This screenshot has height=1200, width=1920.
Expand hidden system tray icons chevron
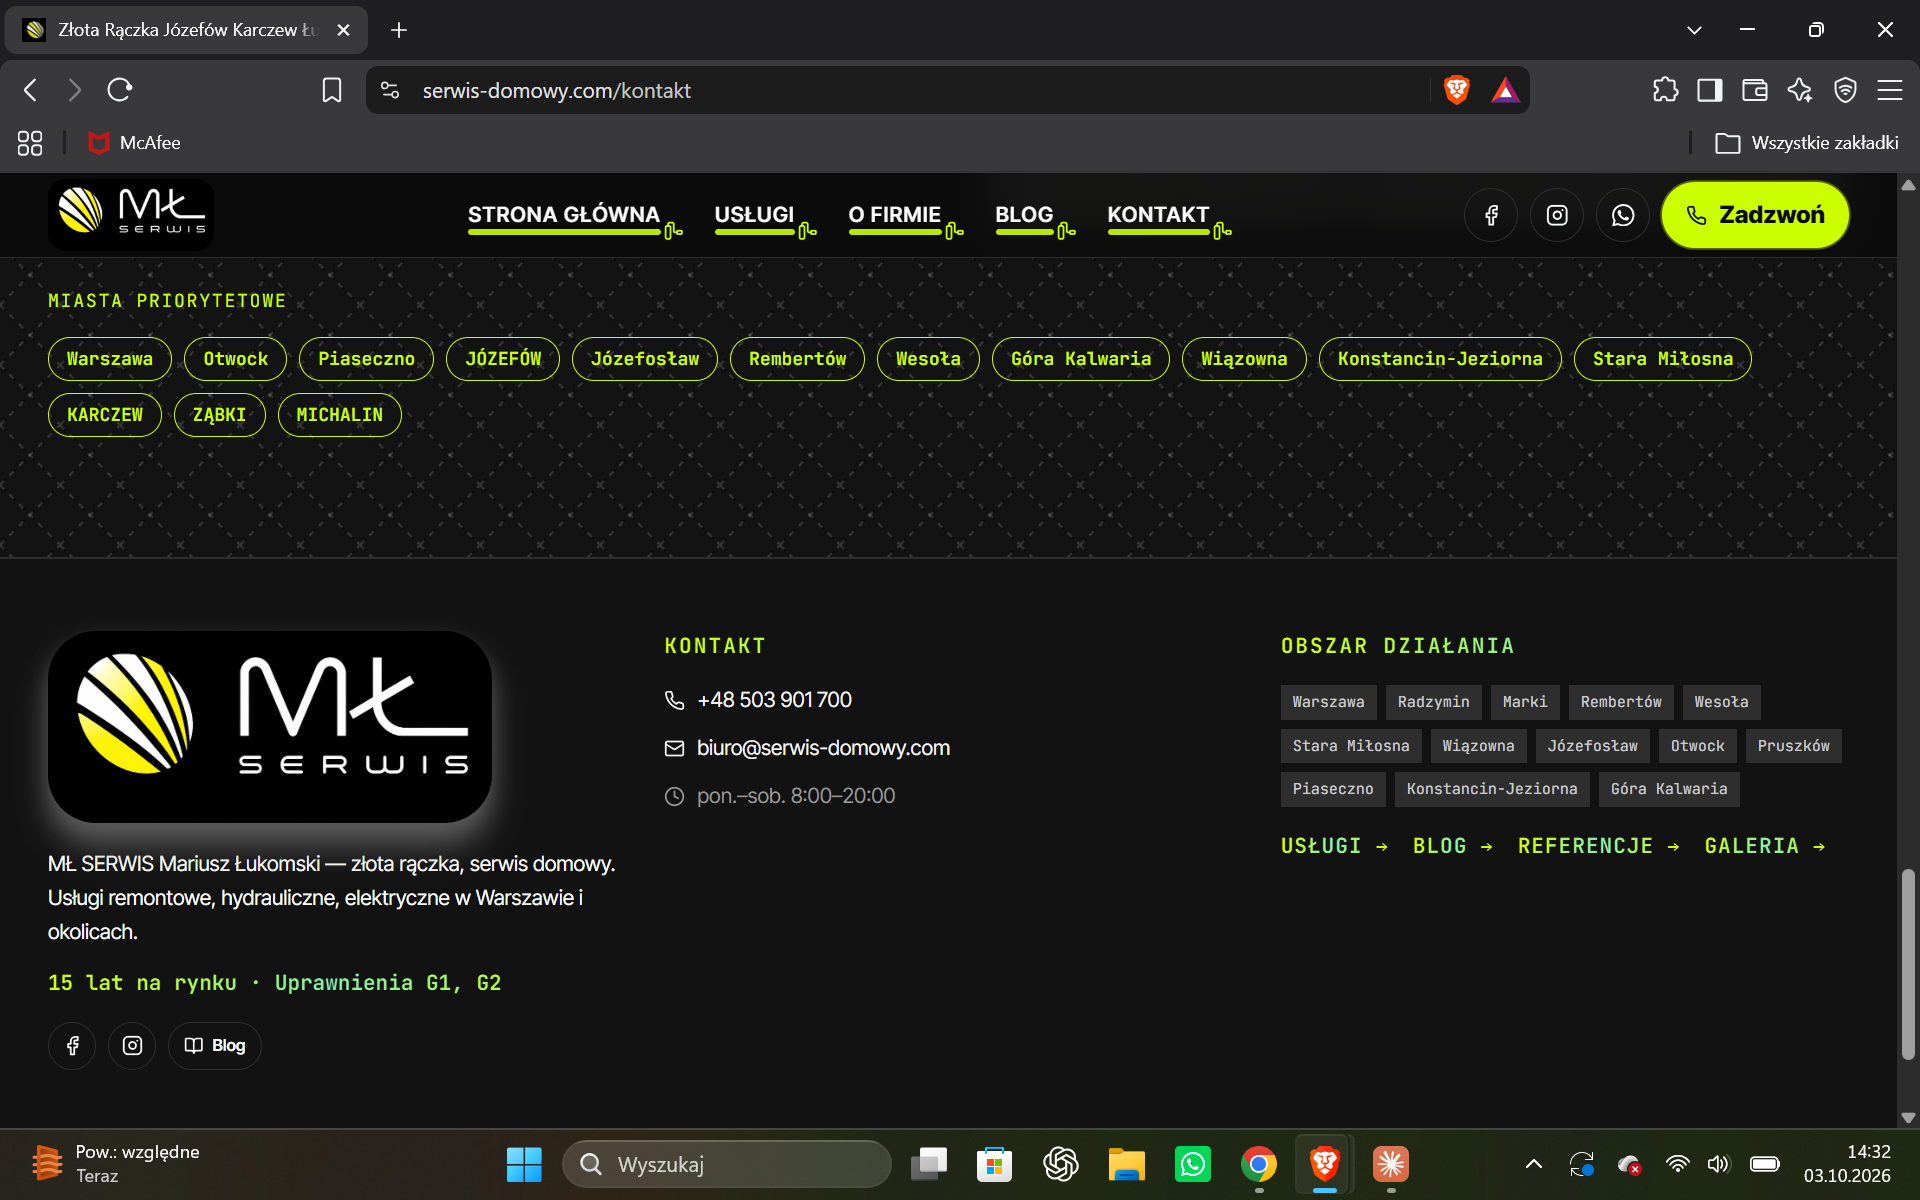1534,1164
